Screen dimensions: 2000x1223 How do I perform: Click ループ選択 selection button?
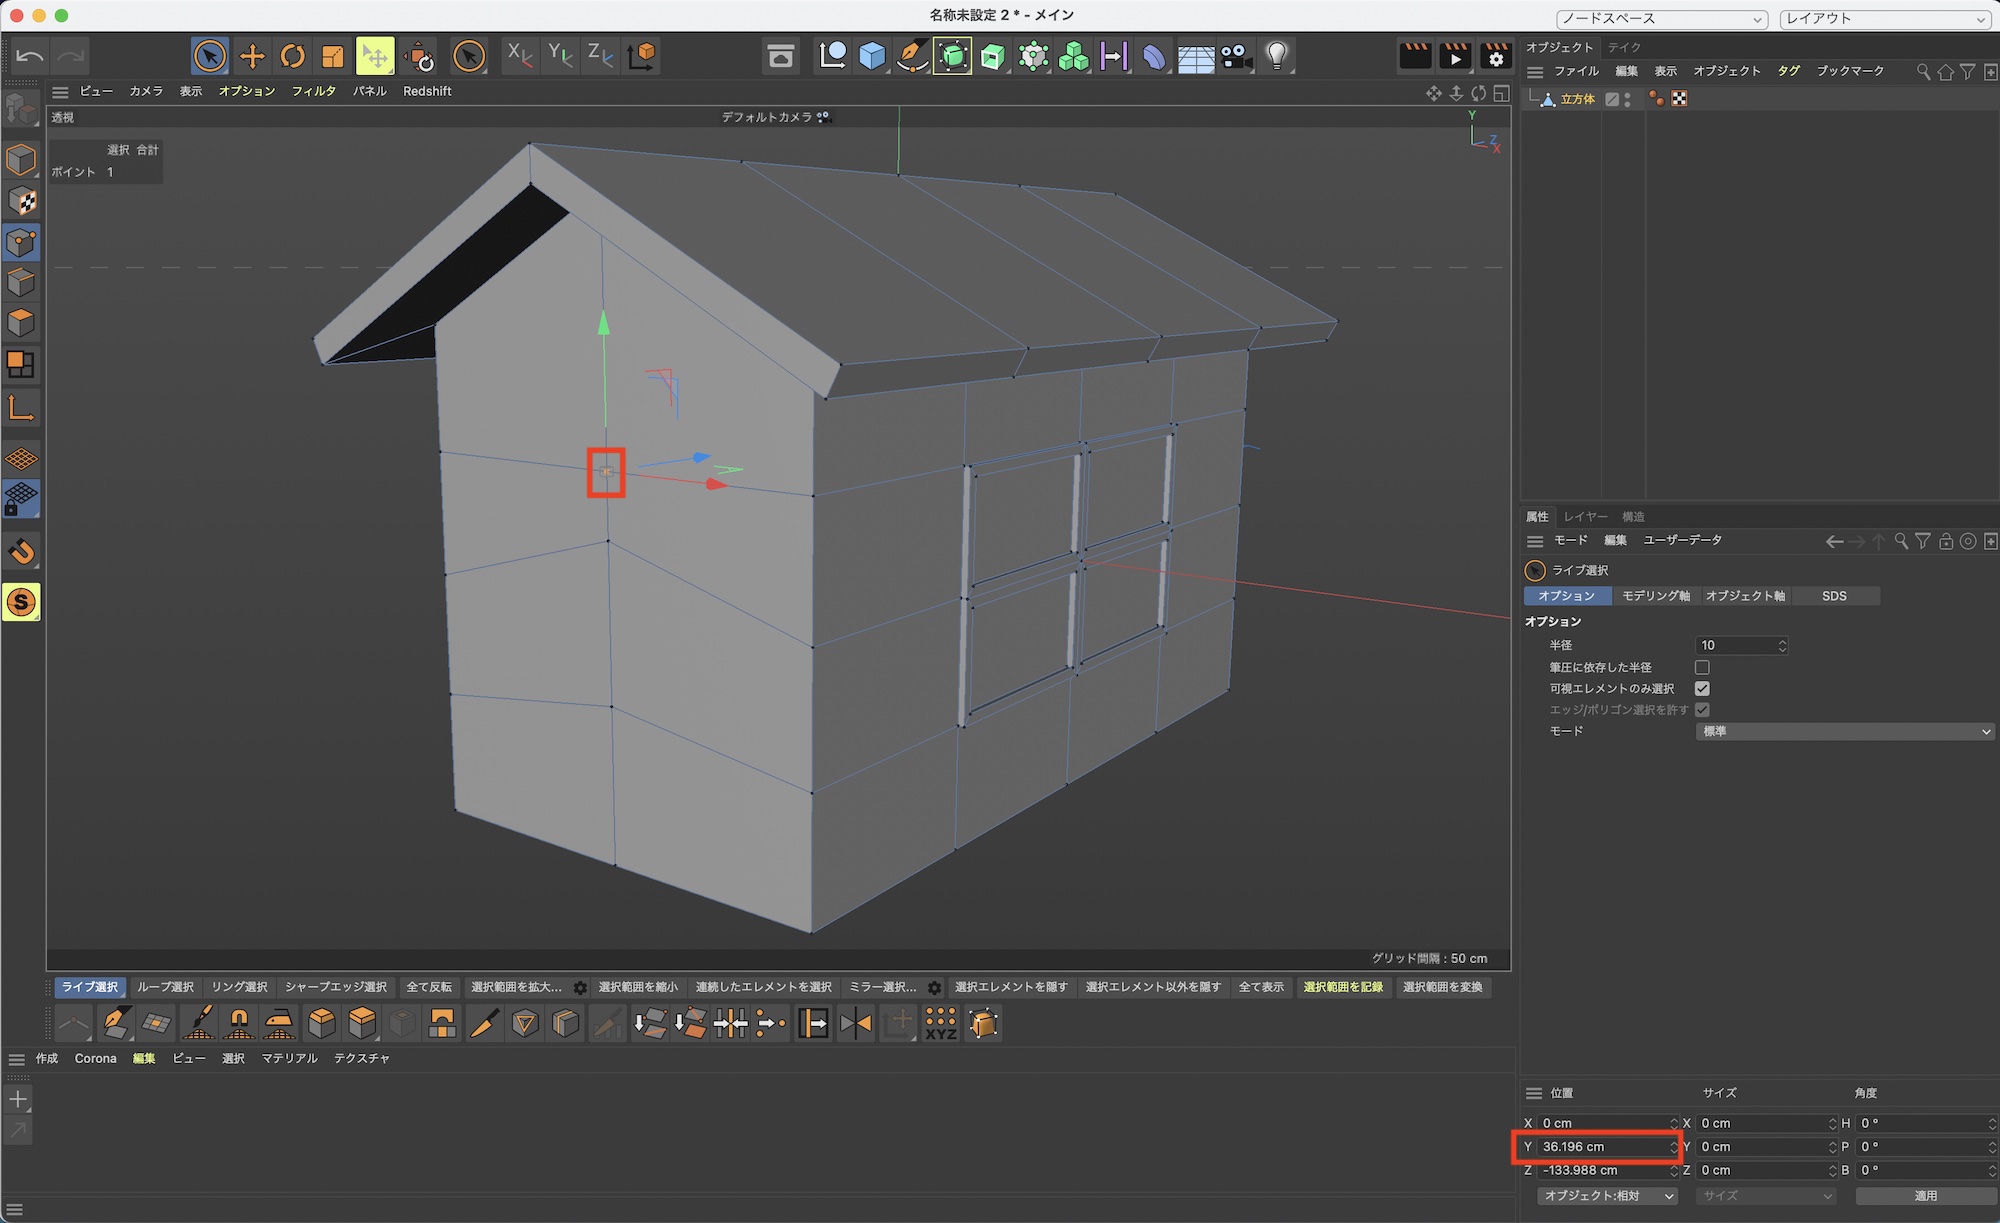(165, 987)
